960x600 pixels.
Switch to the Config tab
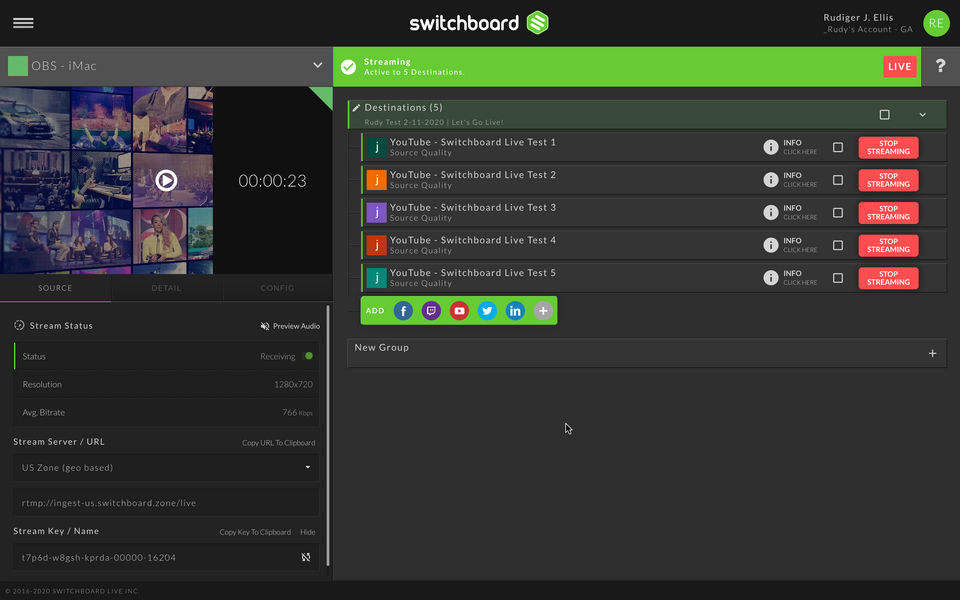click(x=277, y=288)
